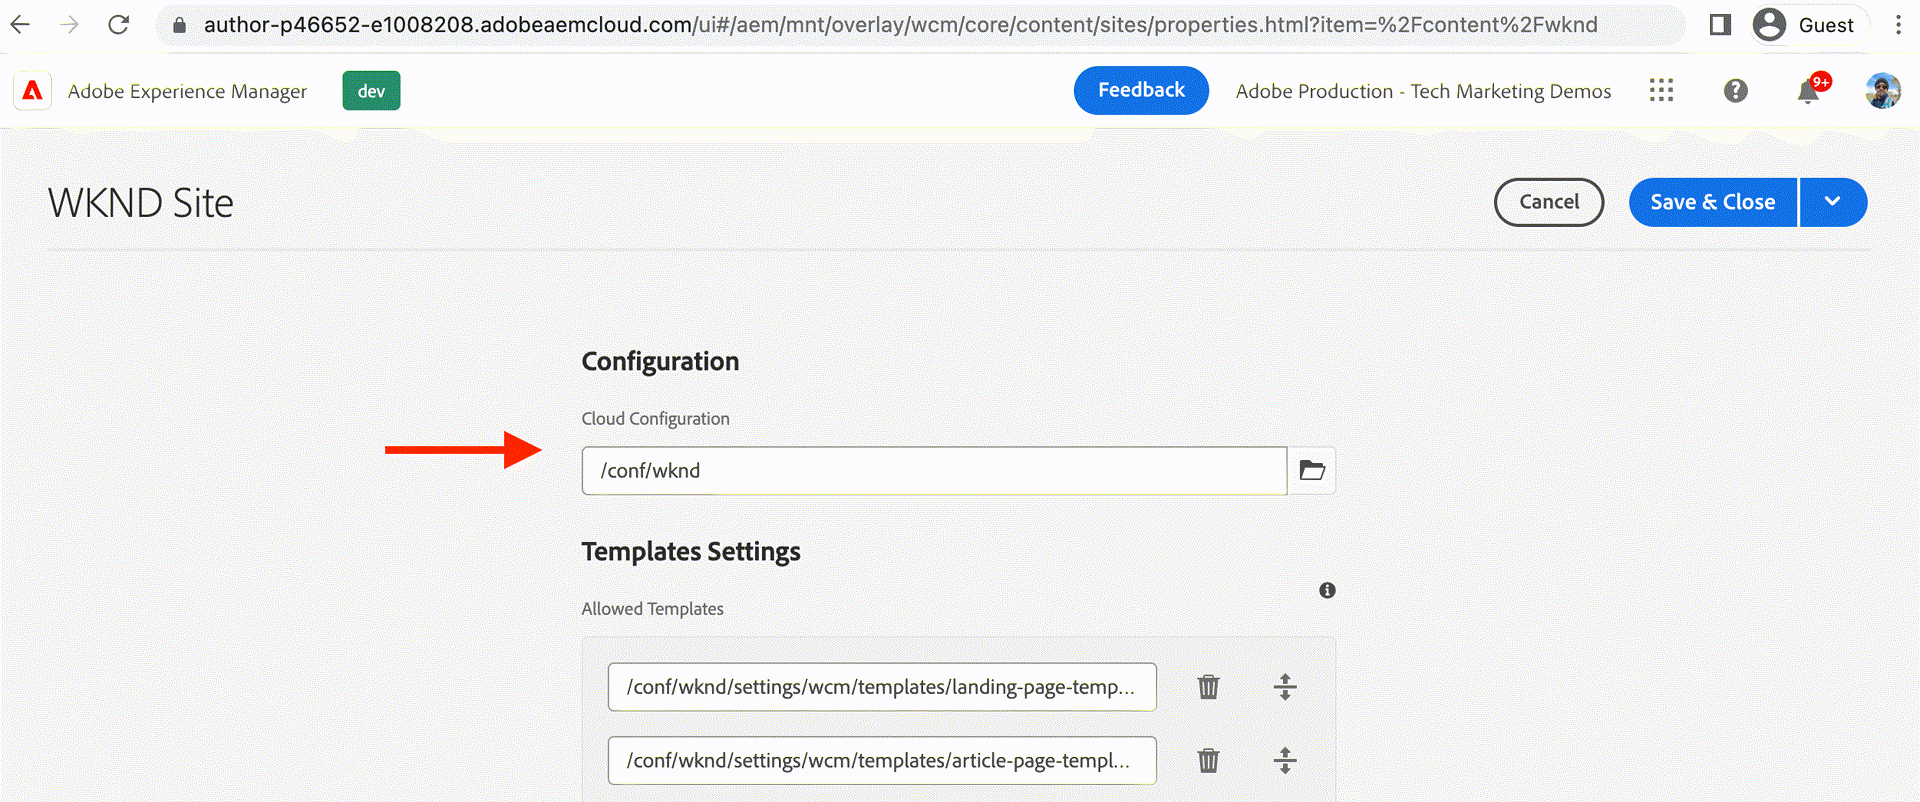Open the browser side panel icon

pyautogui.click(x=1720, y=24)
